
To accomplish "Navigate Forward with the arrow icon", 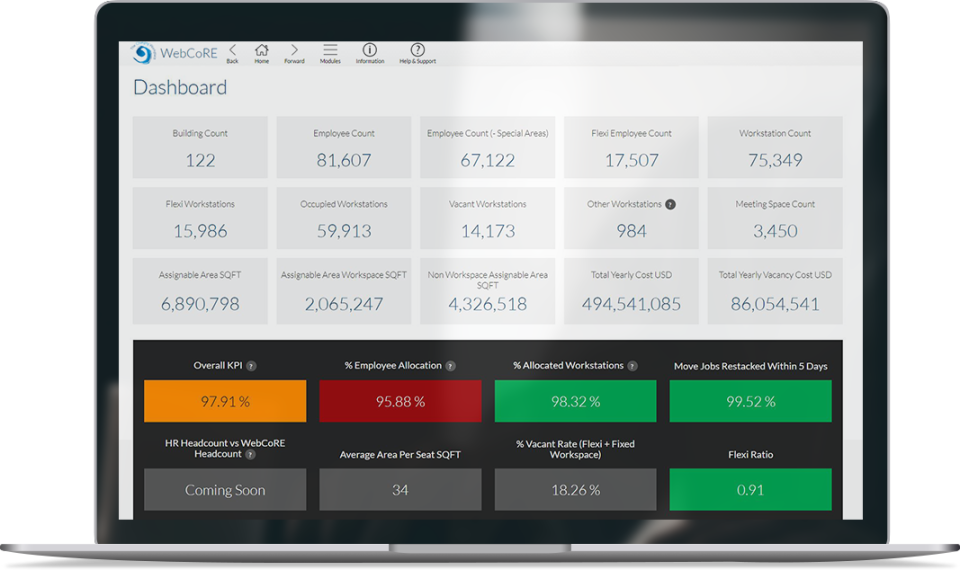I will point(294,53).
